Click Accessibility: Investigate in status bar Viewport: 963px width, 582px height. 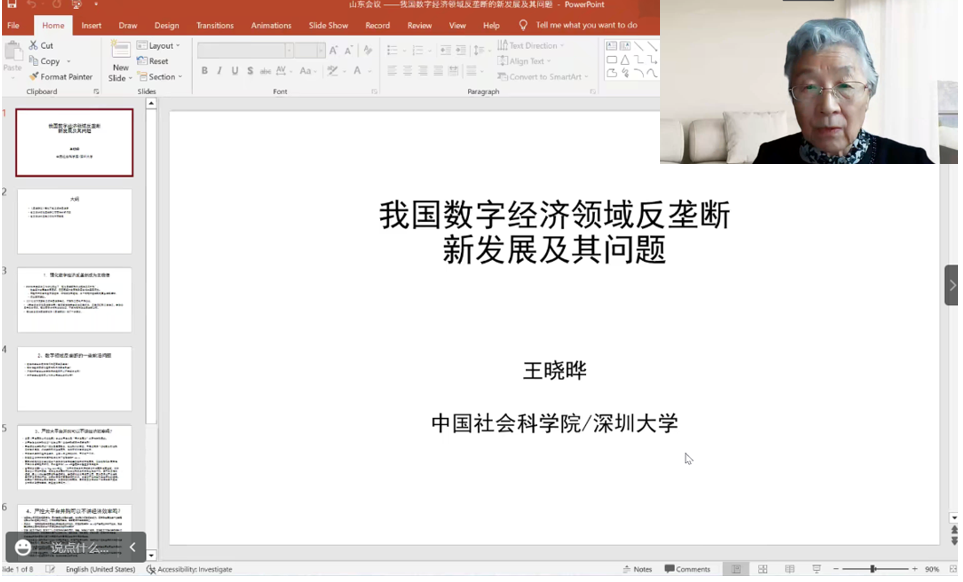point(189,569)
